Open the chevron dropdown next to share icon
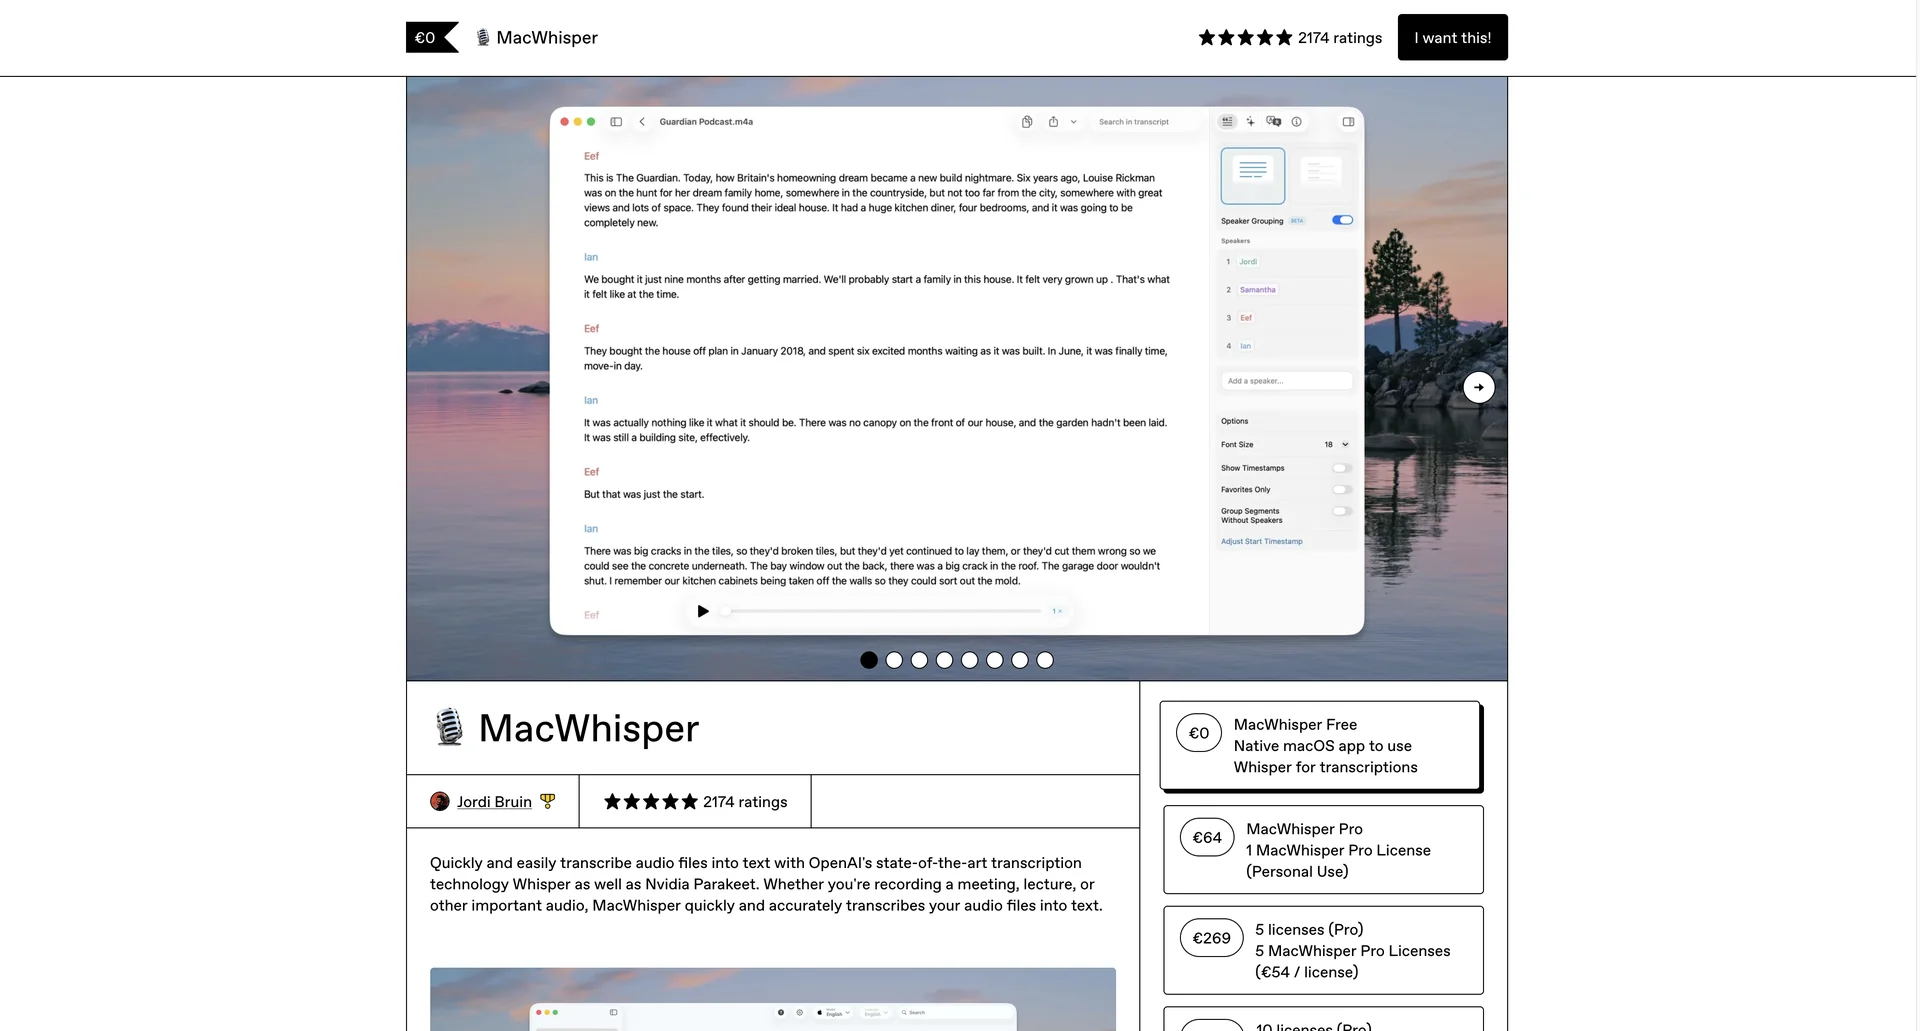The height and width of the screenshot is (1031, 1920). click(1074, 122)
